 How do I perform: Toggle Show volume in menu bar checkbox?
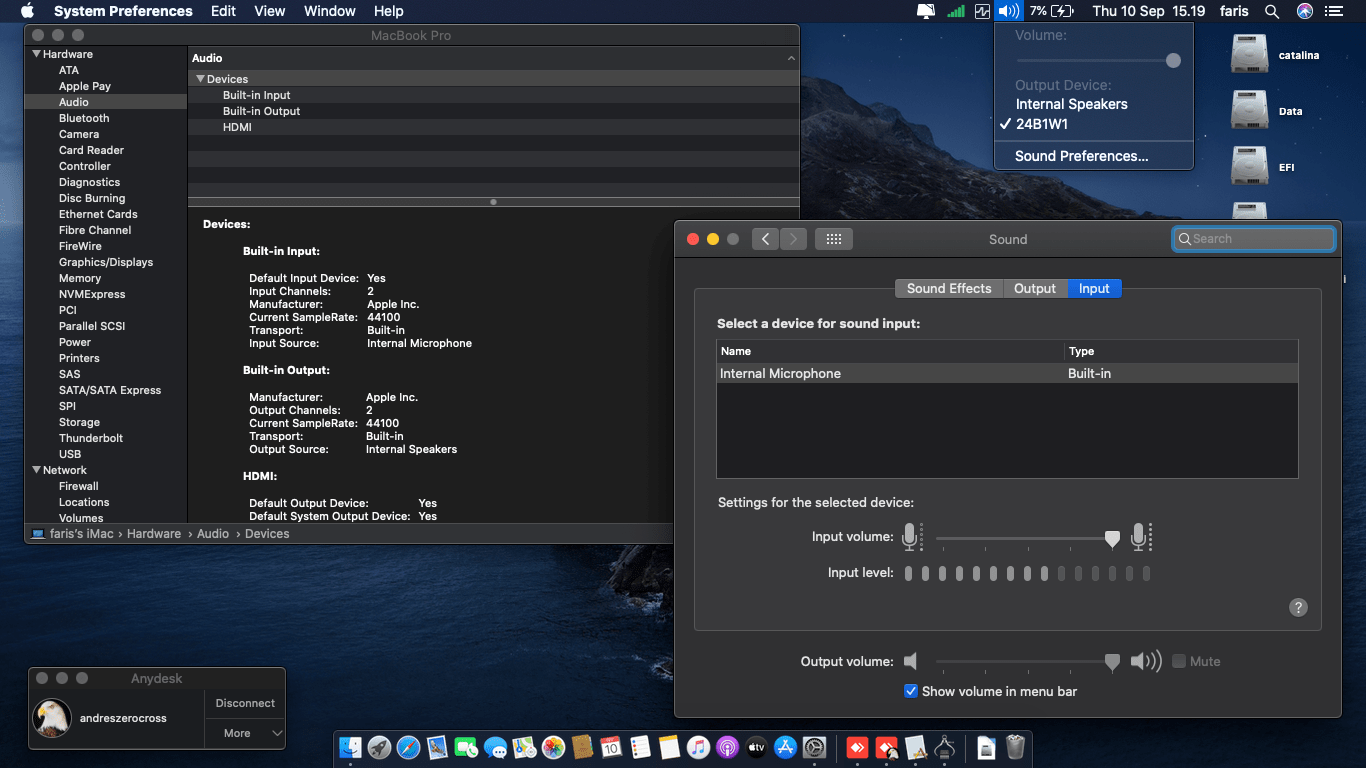click(911, 691)
